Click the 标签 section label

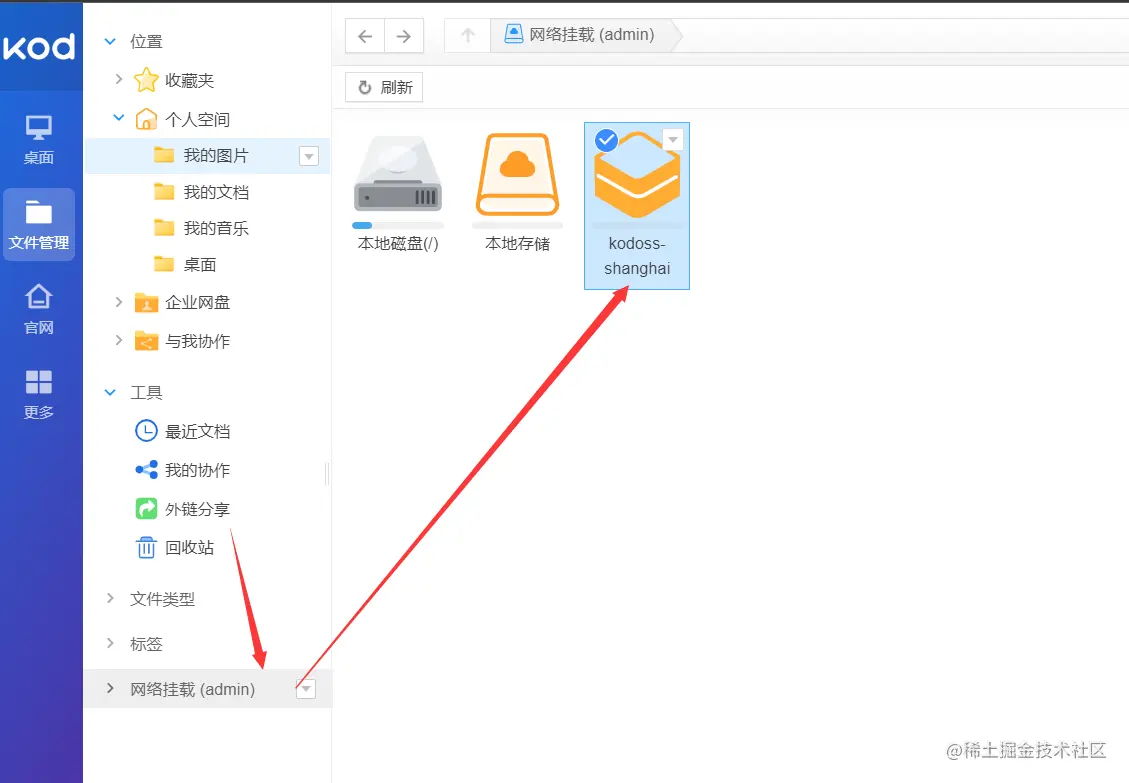pyautogui.click(x=147, y=644)
